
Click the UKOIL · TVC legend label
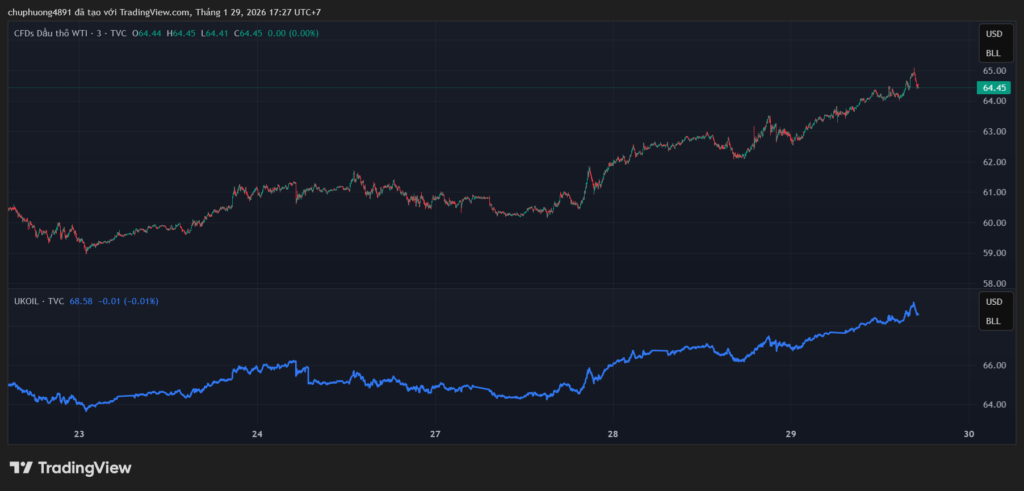point(38,301)
